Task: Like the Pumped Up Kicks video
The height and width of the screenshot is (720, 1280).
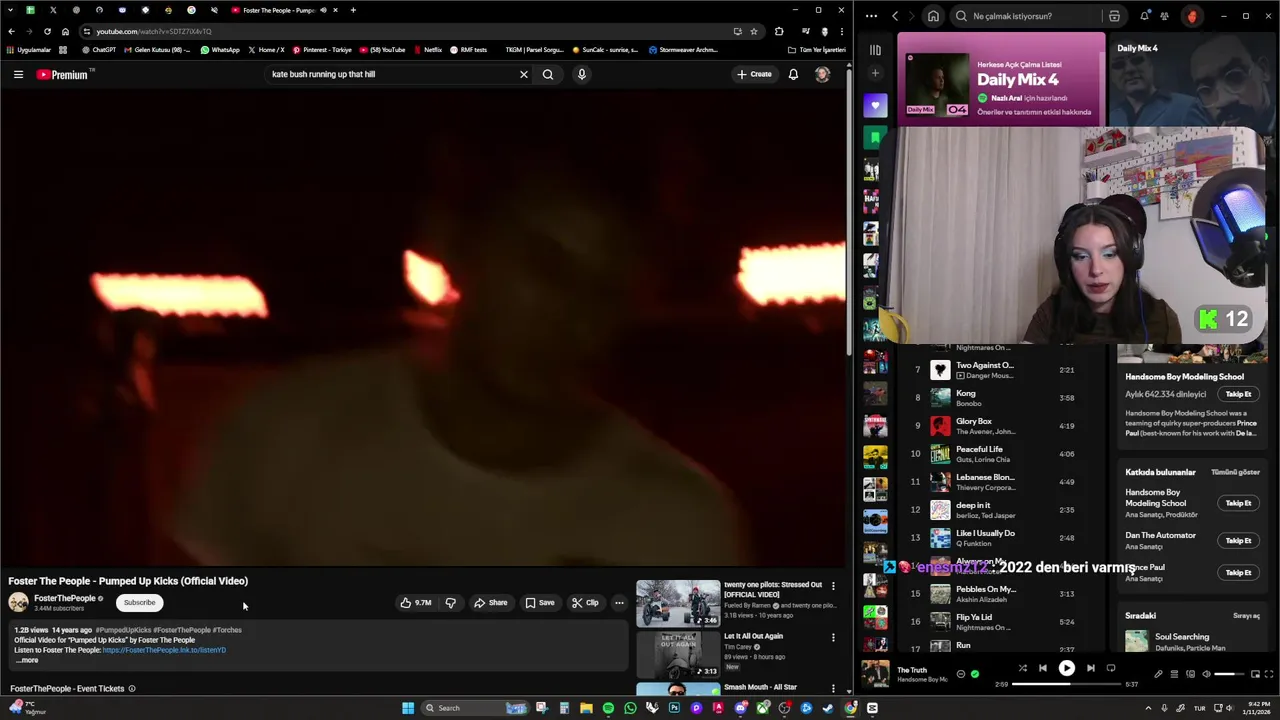Action: click(x=415, y=602)
